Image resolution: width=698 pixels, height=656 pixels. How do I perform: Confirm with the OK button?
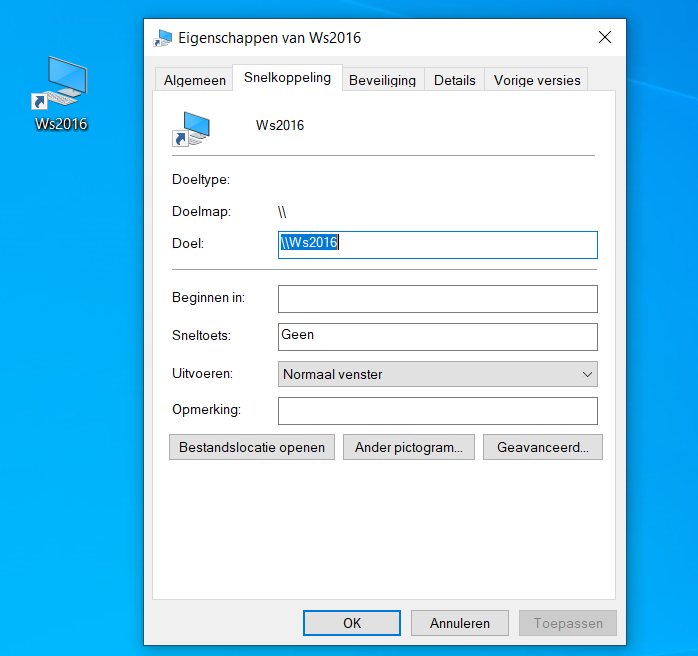click(352, 623)
